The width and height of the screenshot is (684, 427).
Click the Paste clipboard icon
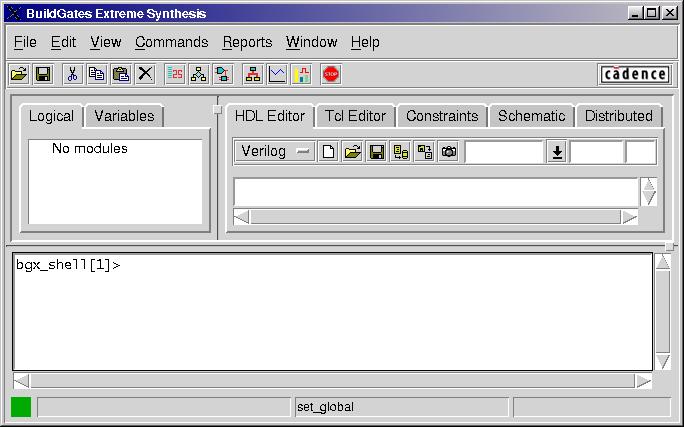[121, 75]
